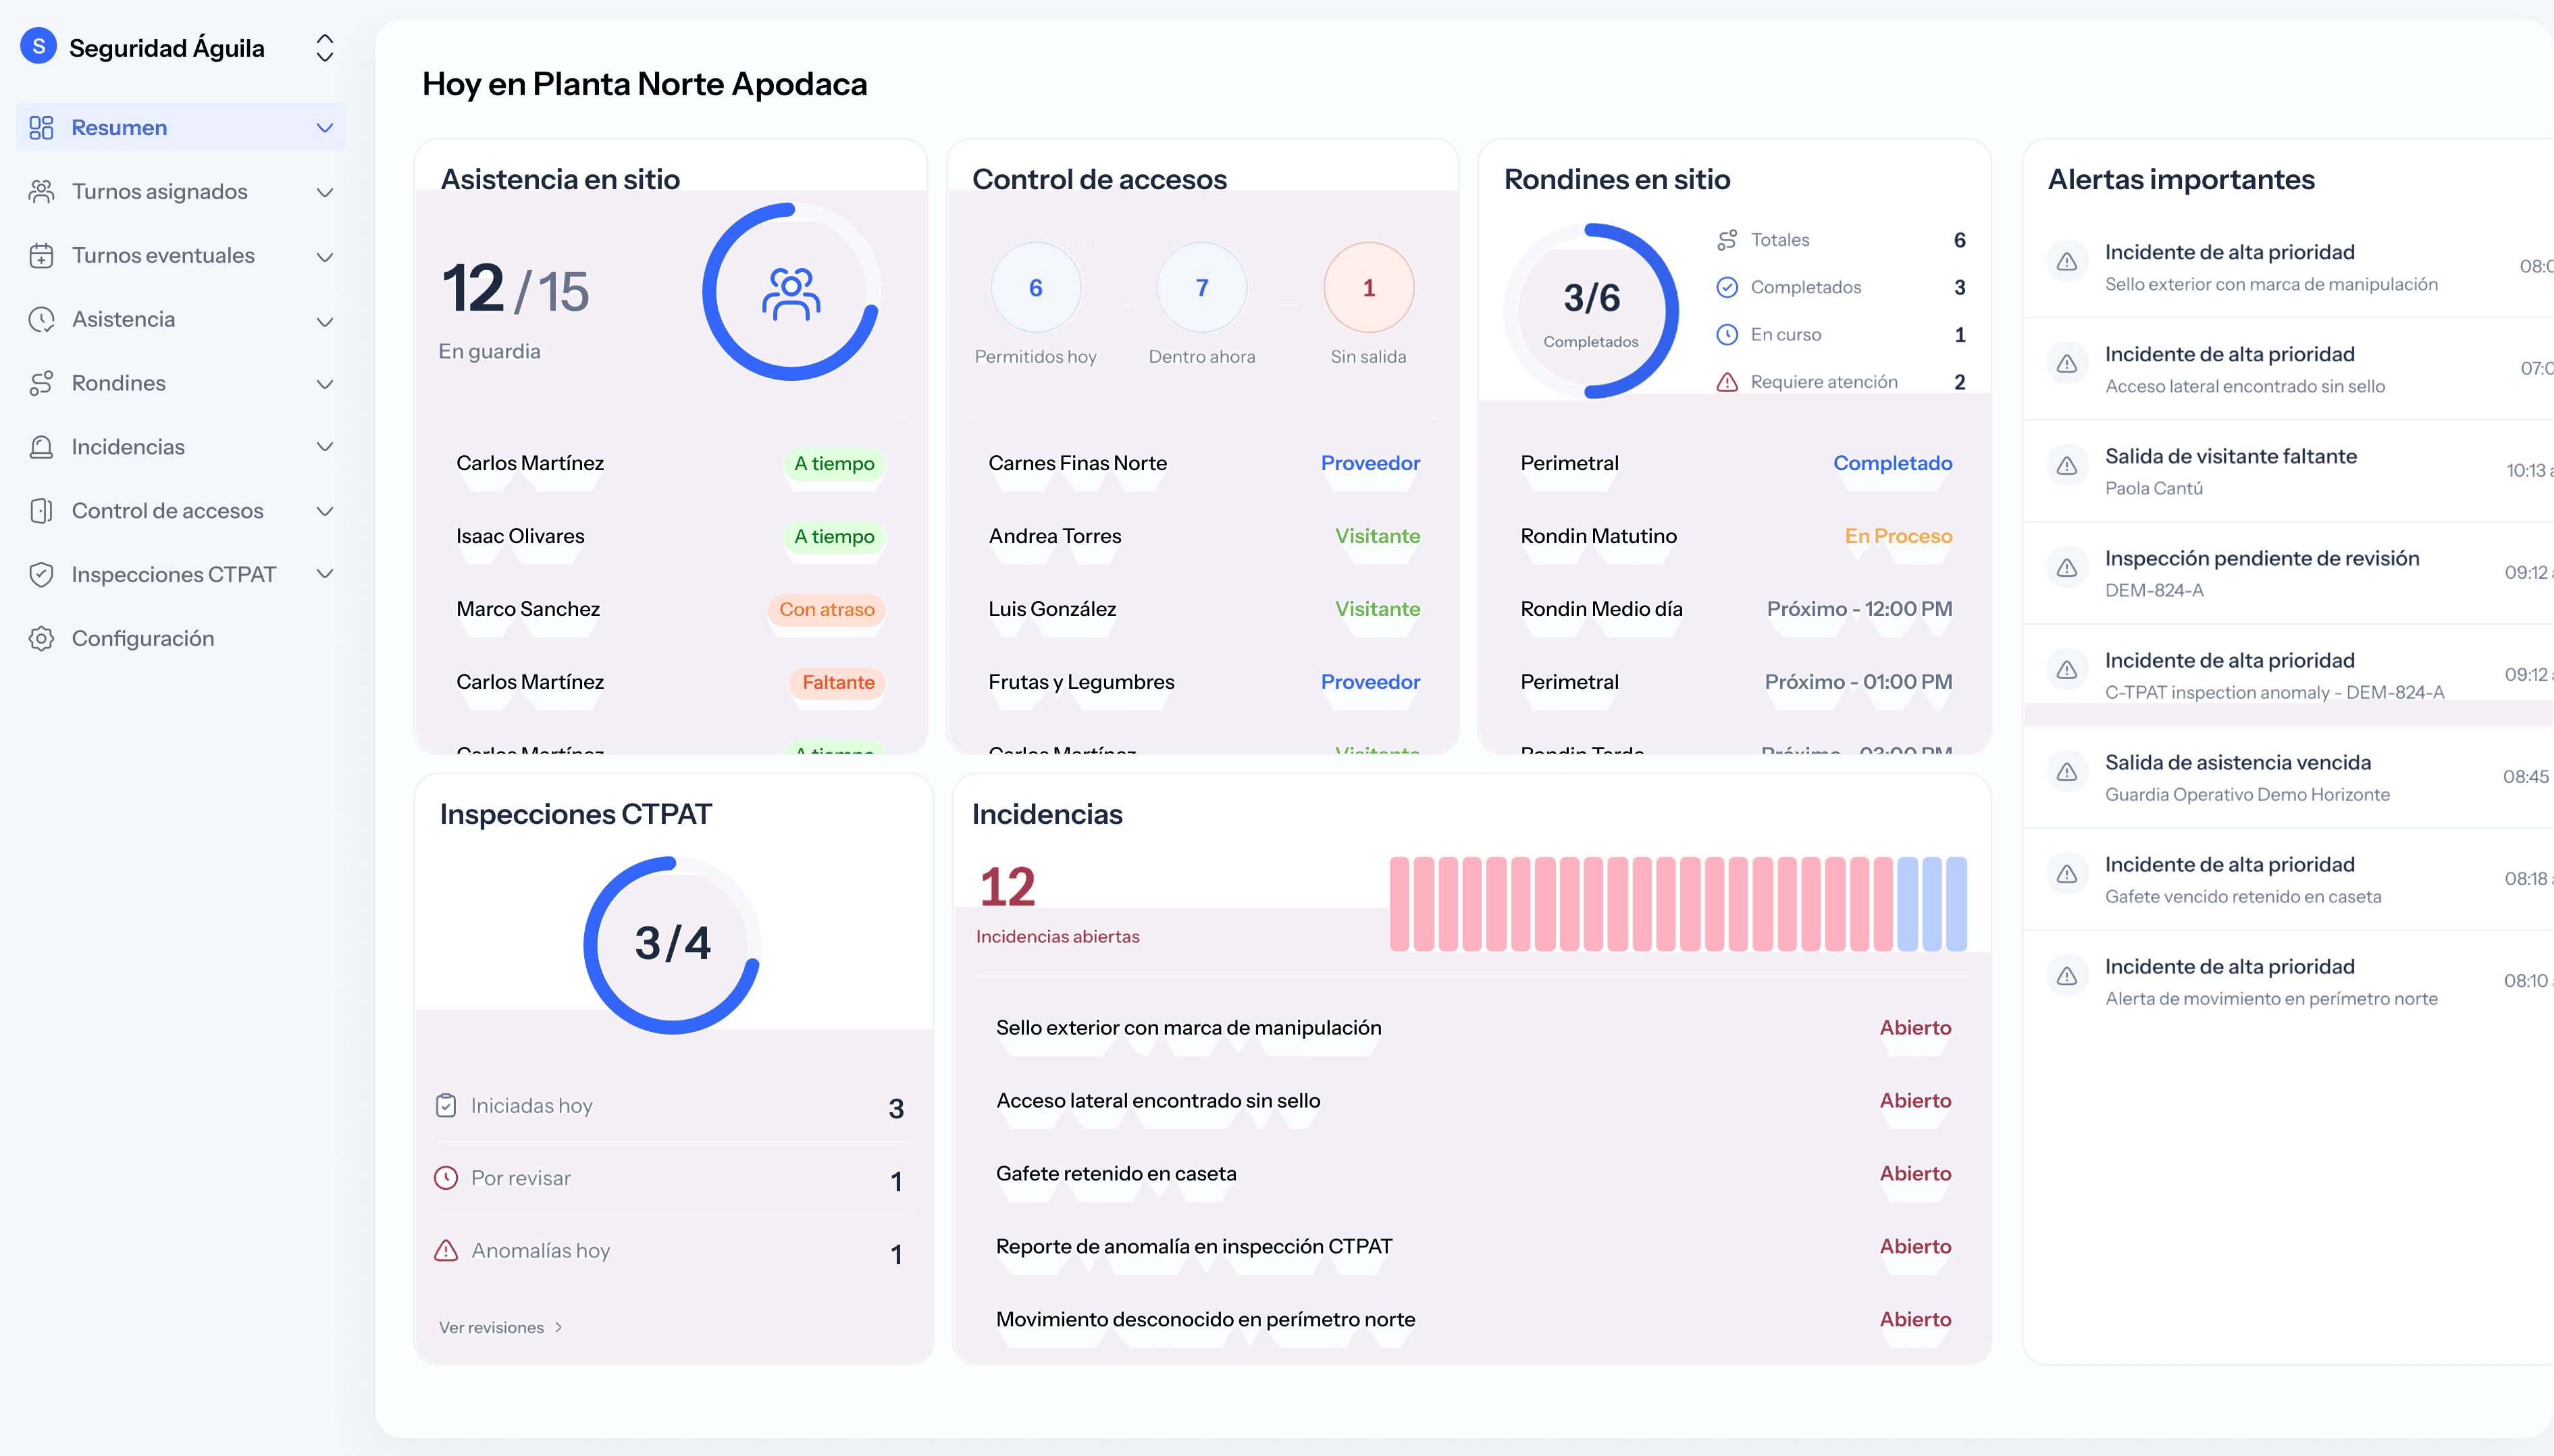Click the Totales route icon in Rondines
The image size is (2554, 1456).
coord(1727,240)
